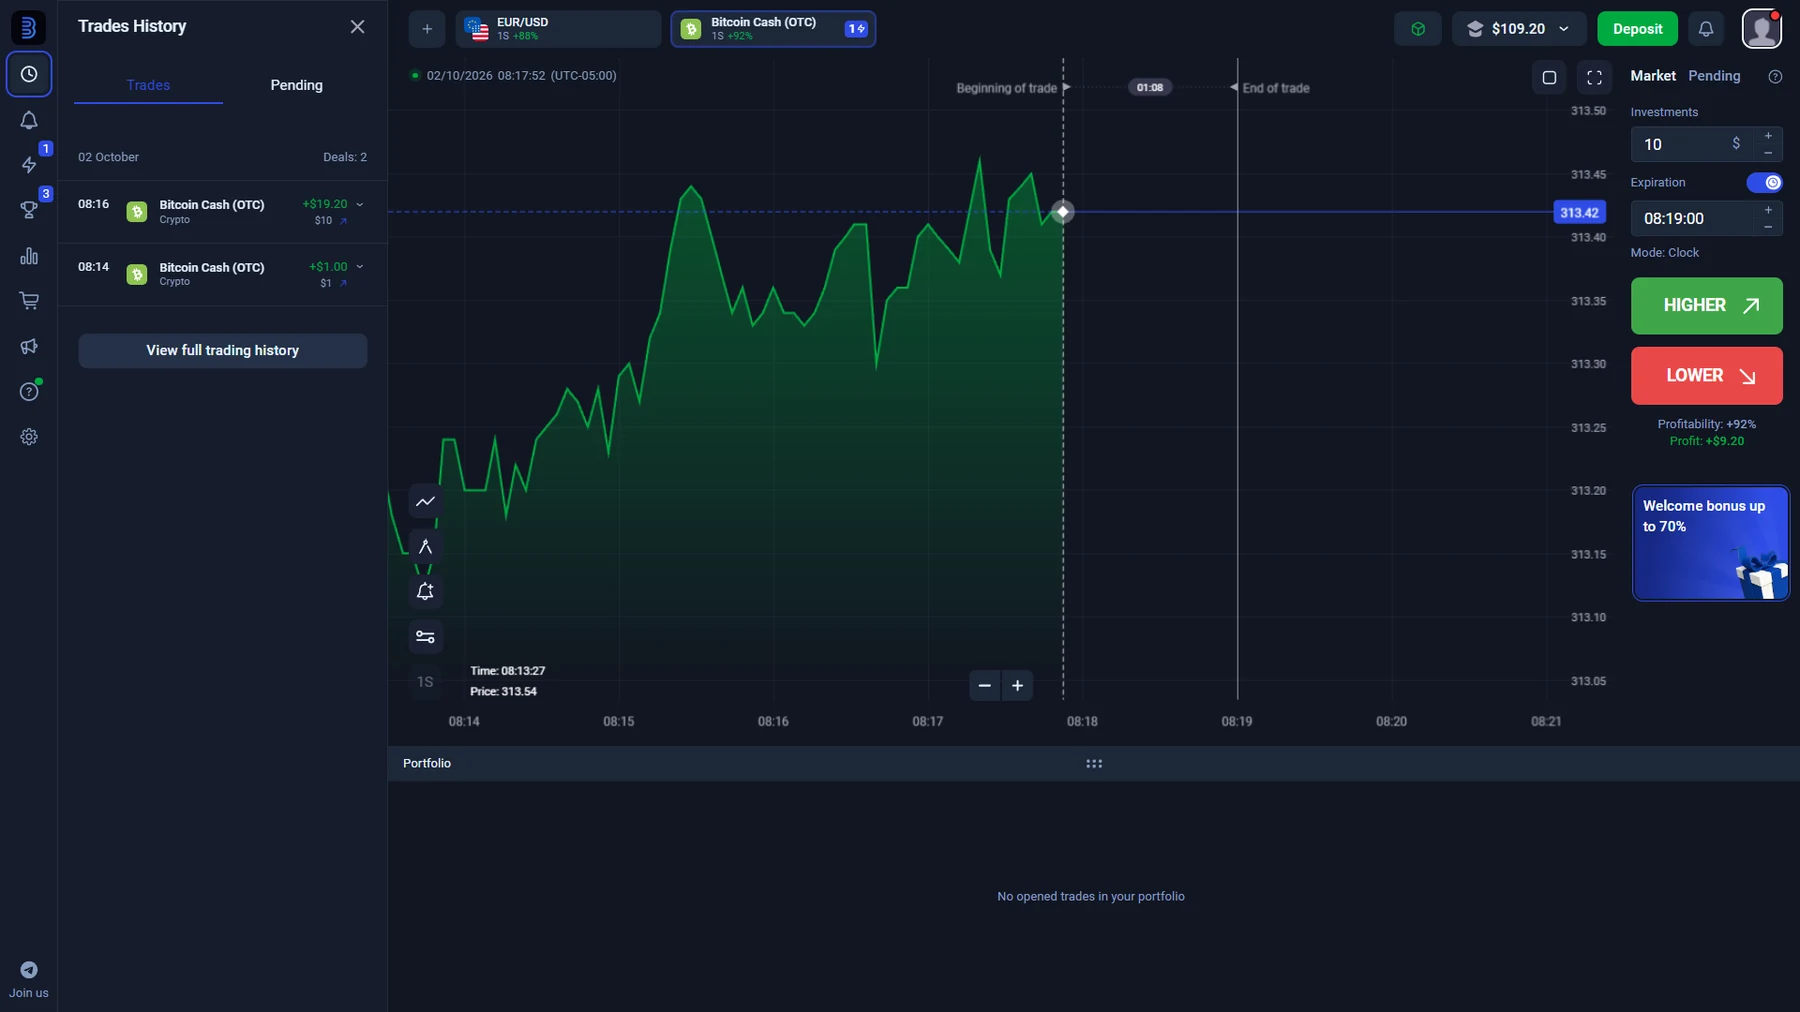
Task: Open the megaphone promotions icon
Action: click(29, 346)
